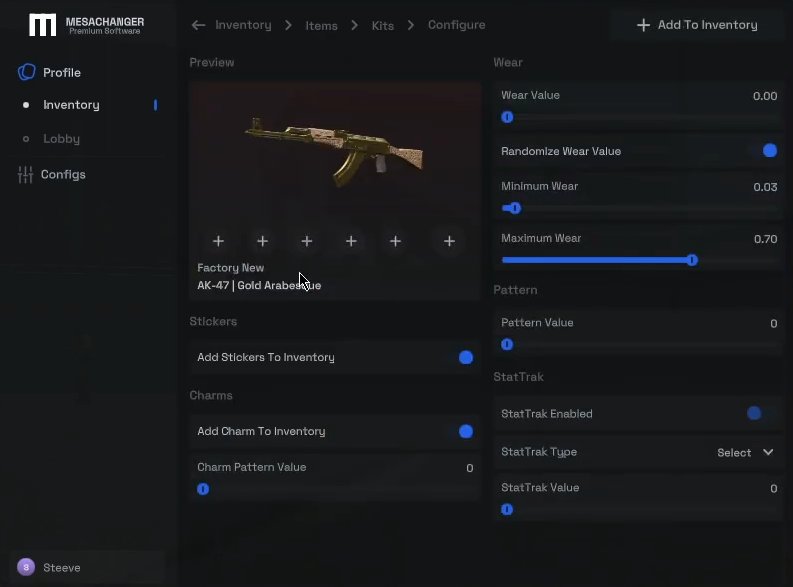Image resolution: width=793 pixels, height=587 pixels.
Task: Click the MesaChanger logo
Action: pyautogui.click(x=43, y=25)
